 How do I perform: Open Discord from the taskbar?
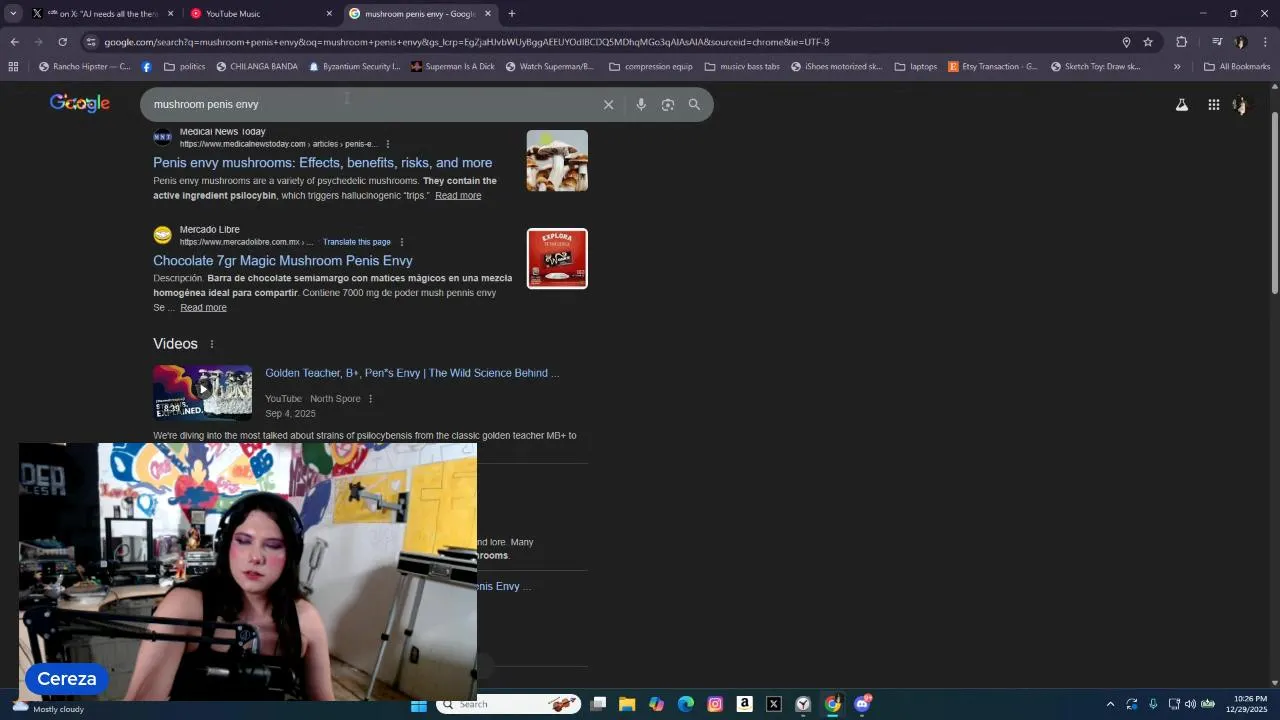coord(862,704)
